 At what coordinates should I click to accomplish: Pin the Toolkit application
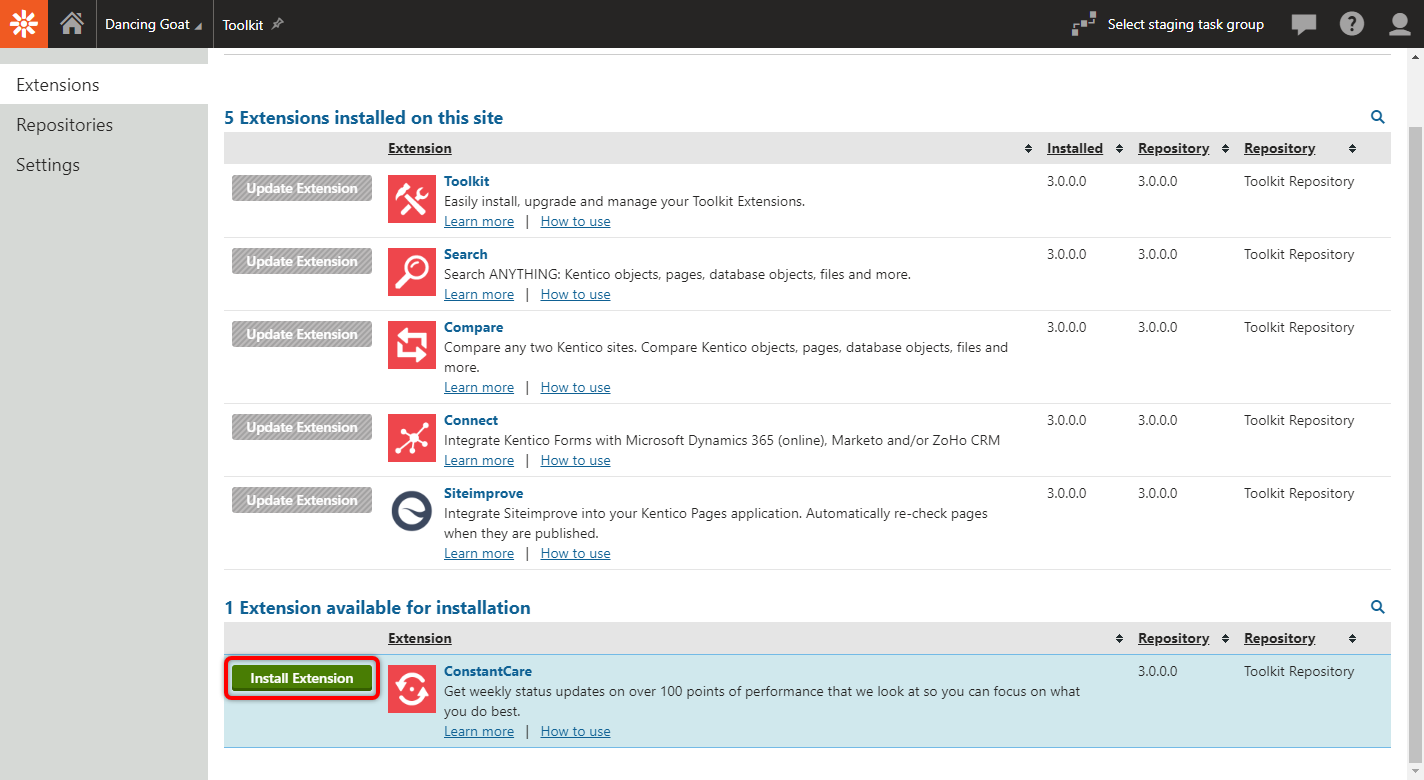coord(278,24)
